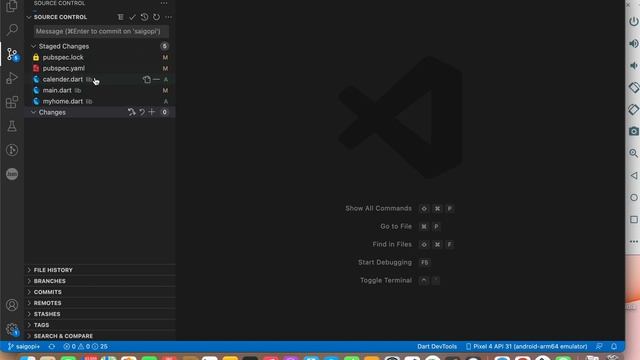
Task: Click the emulator zoom magnifier icon
Action: tap(633, 153)
